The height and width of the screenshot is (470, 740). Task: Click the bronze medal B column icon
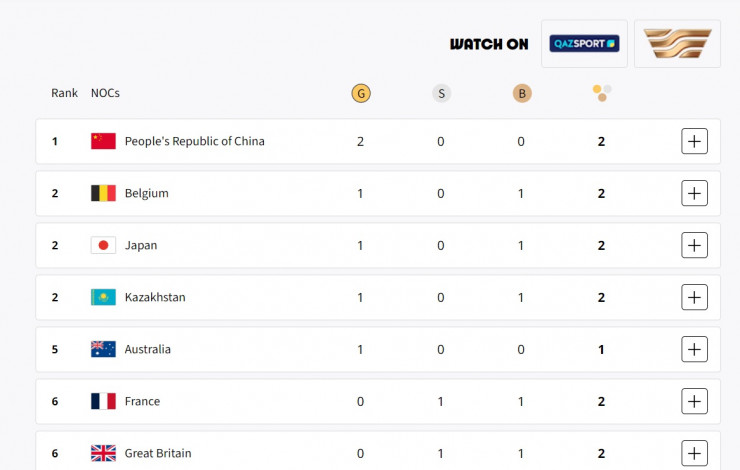521,93
